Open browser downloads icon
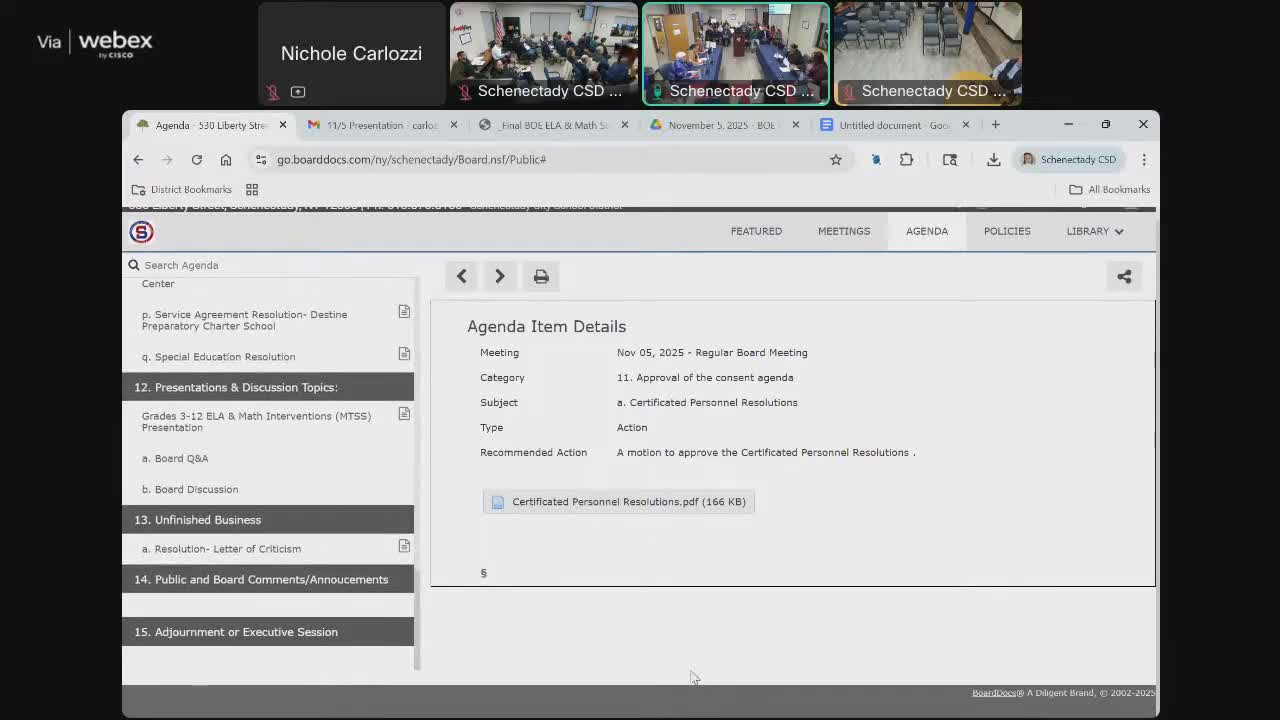This screenshot has height=720, width=1280. pos(993,160)
